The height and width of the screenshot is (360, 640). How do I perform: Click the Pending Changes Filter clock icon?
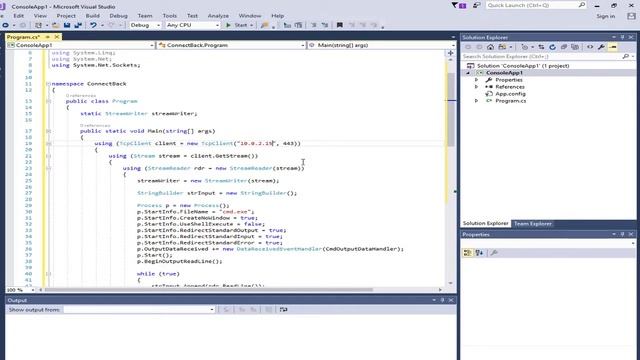click(525, 47)
